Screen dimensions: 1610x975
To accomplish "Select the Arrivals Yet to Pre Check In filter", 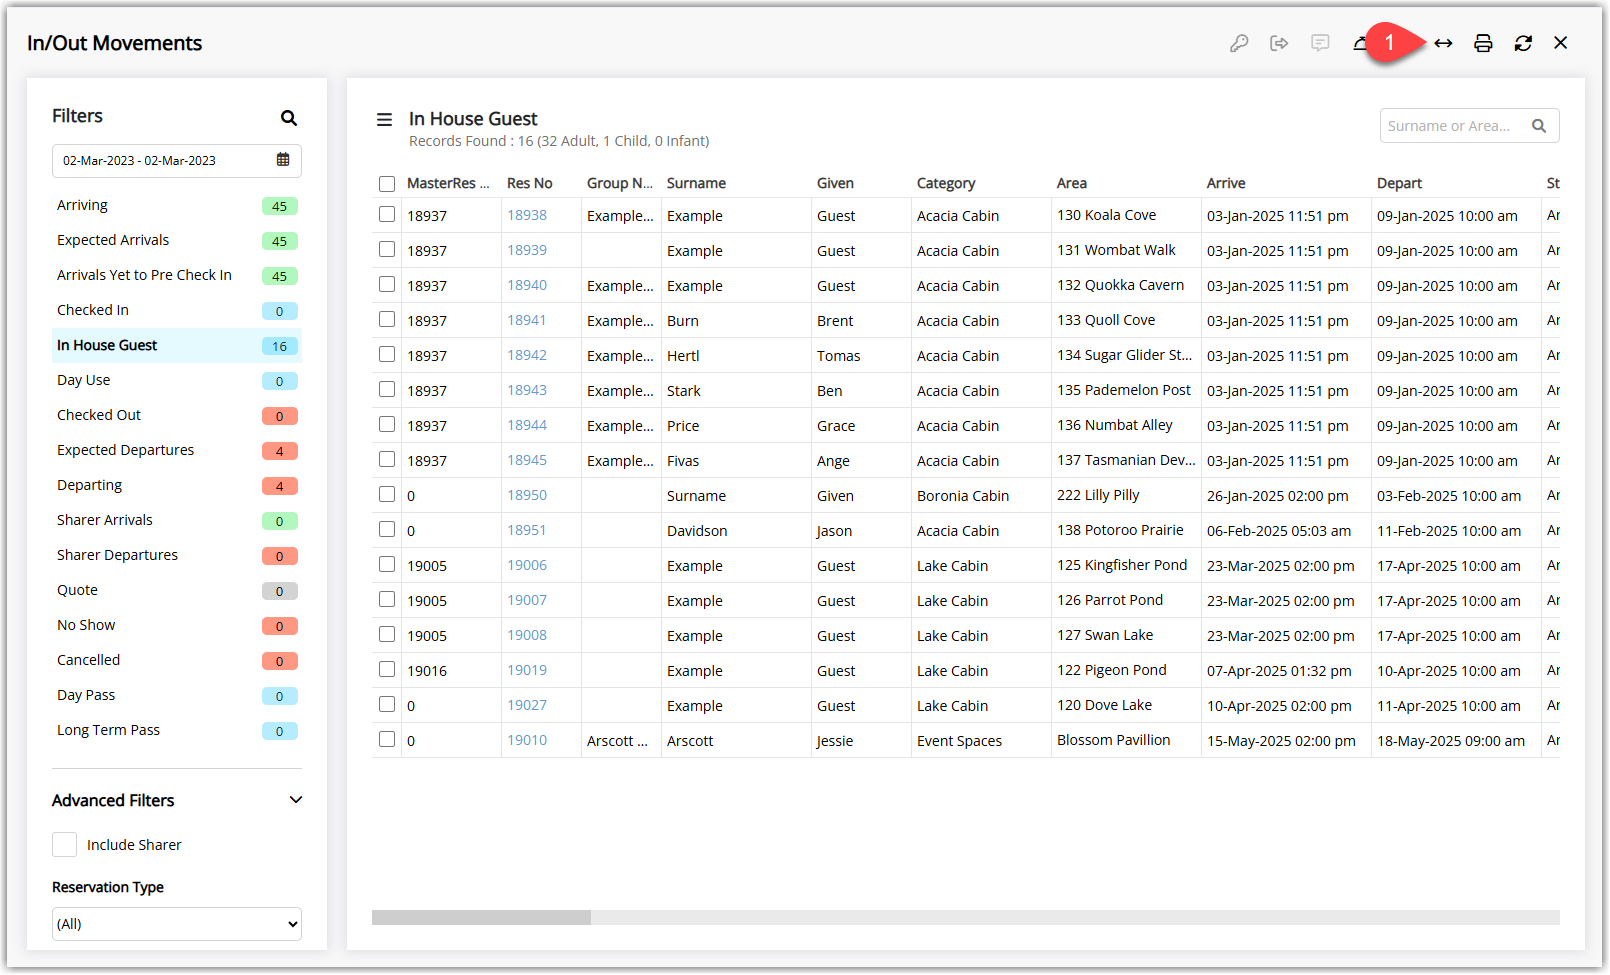I will (177, 275).
